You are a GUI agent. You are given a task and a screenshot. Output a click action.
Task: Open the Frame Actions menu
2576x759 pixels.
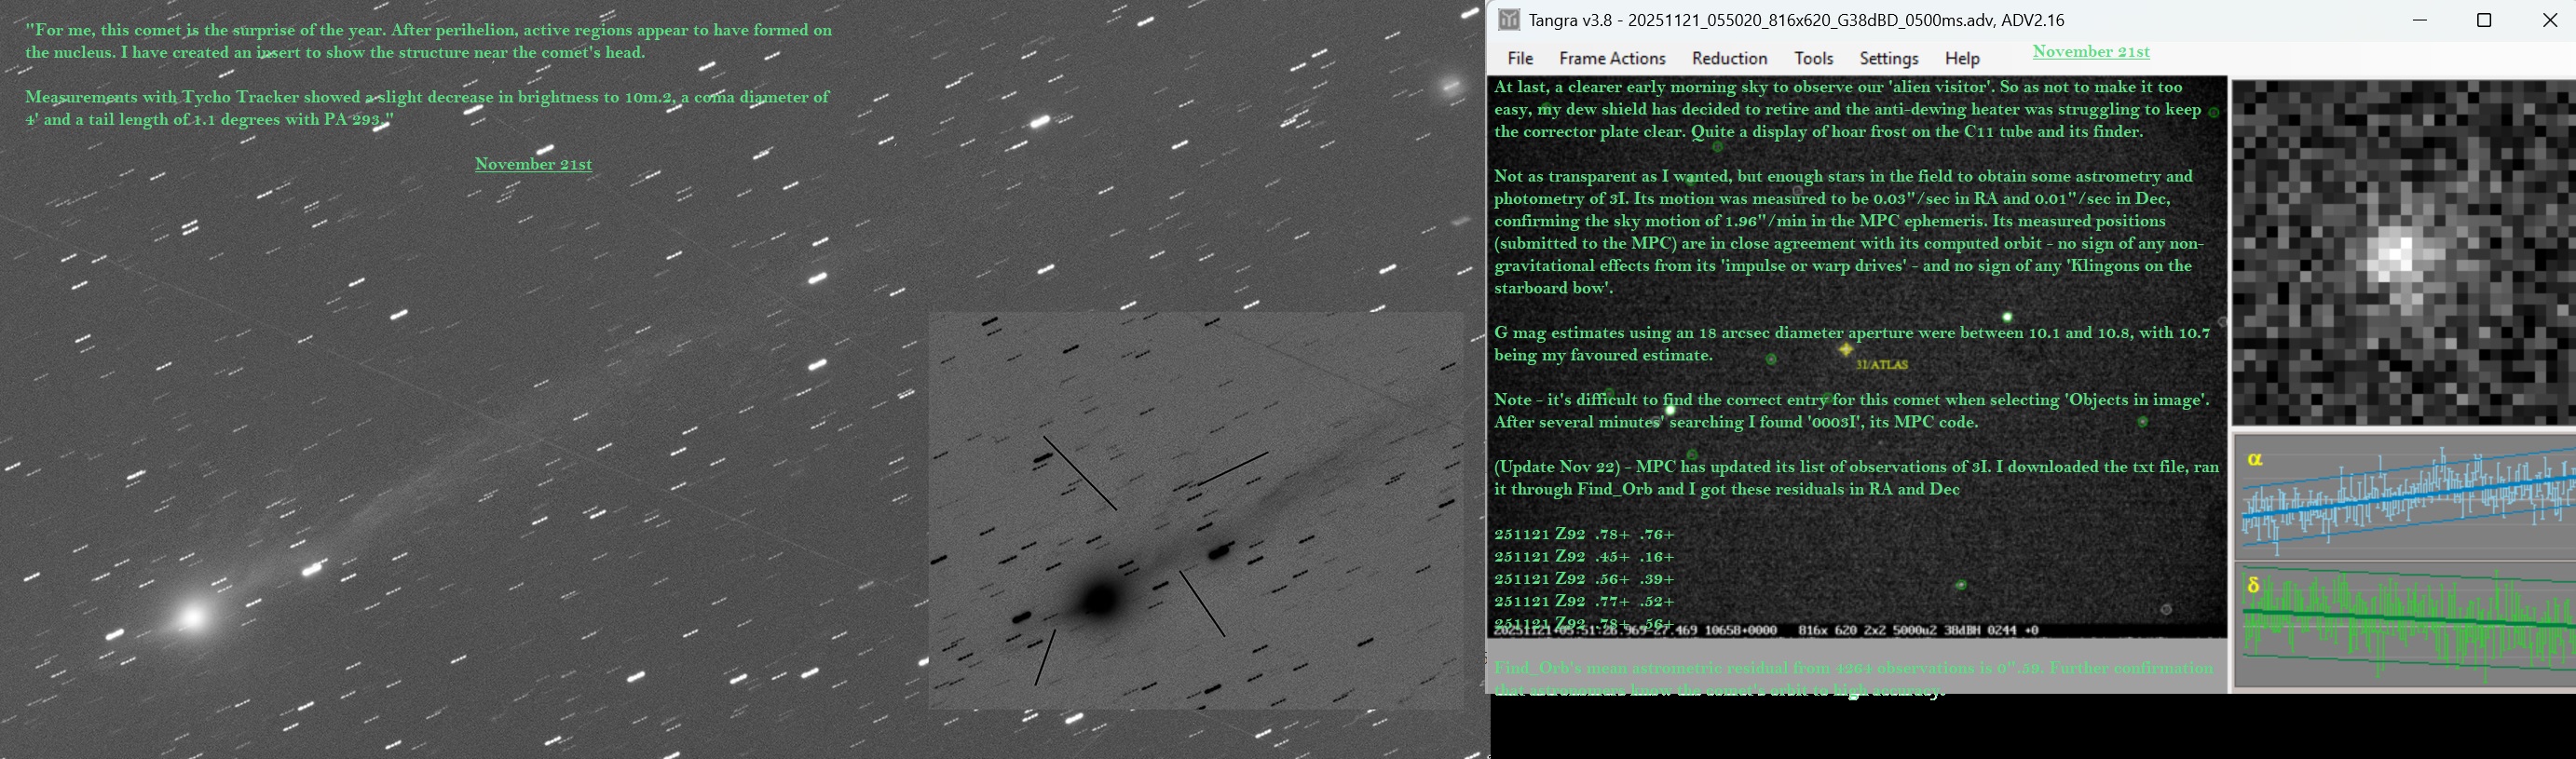[1612, 59]
